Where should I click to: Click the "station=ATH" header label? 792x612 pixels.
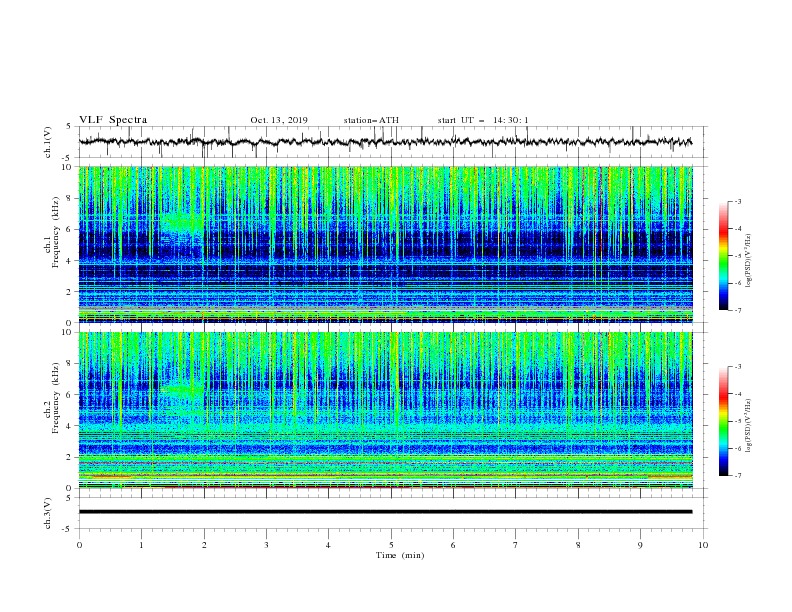tap(371, 121)
